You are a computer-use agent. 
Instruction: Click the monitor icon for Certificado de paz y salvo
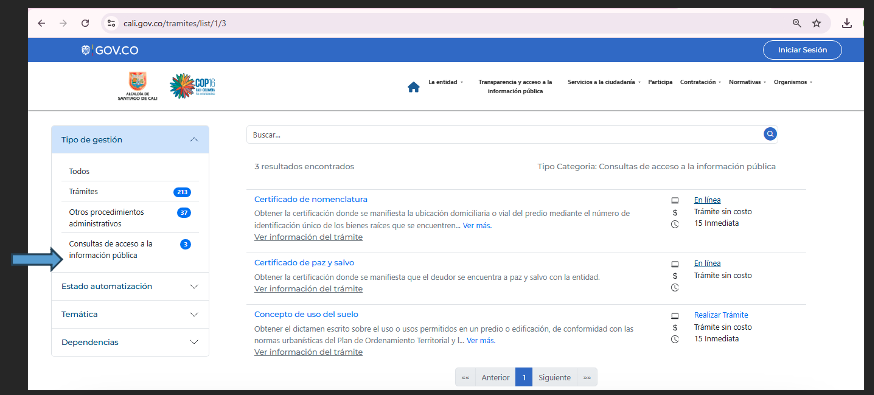click(675, 264)
